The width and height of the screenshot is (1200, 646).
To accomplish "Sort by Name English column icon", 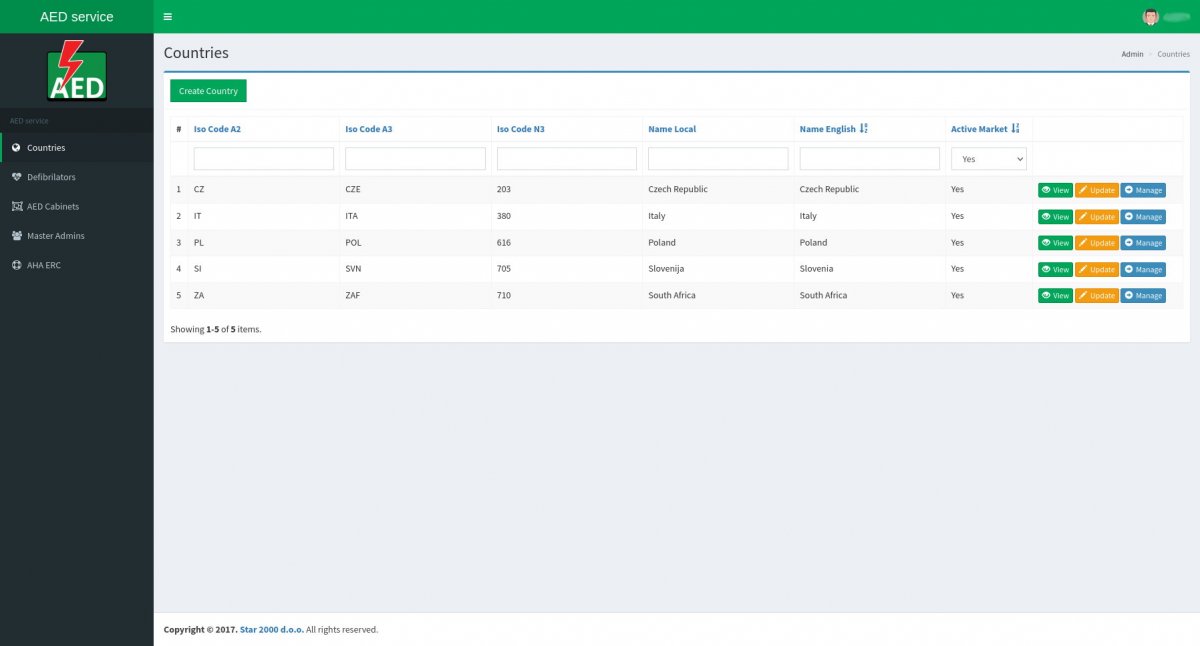I will (864, 129).
